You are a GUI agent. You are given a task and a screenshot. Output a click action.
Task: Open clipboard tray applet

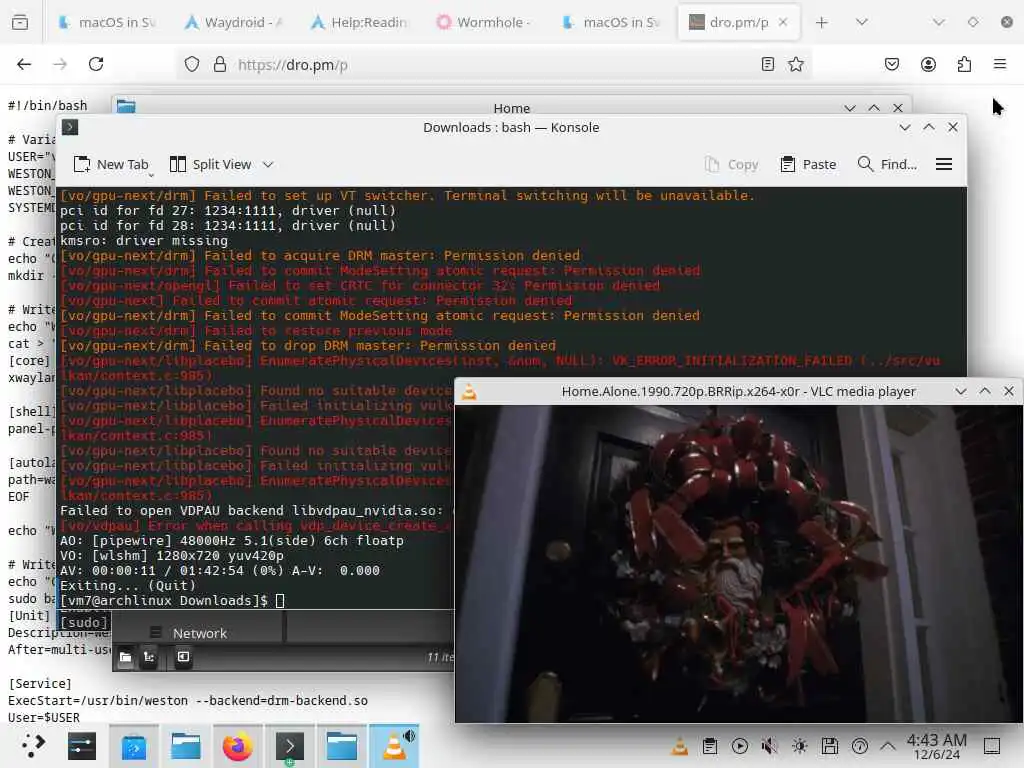pos(710,746)
